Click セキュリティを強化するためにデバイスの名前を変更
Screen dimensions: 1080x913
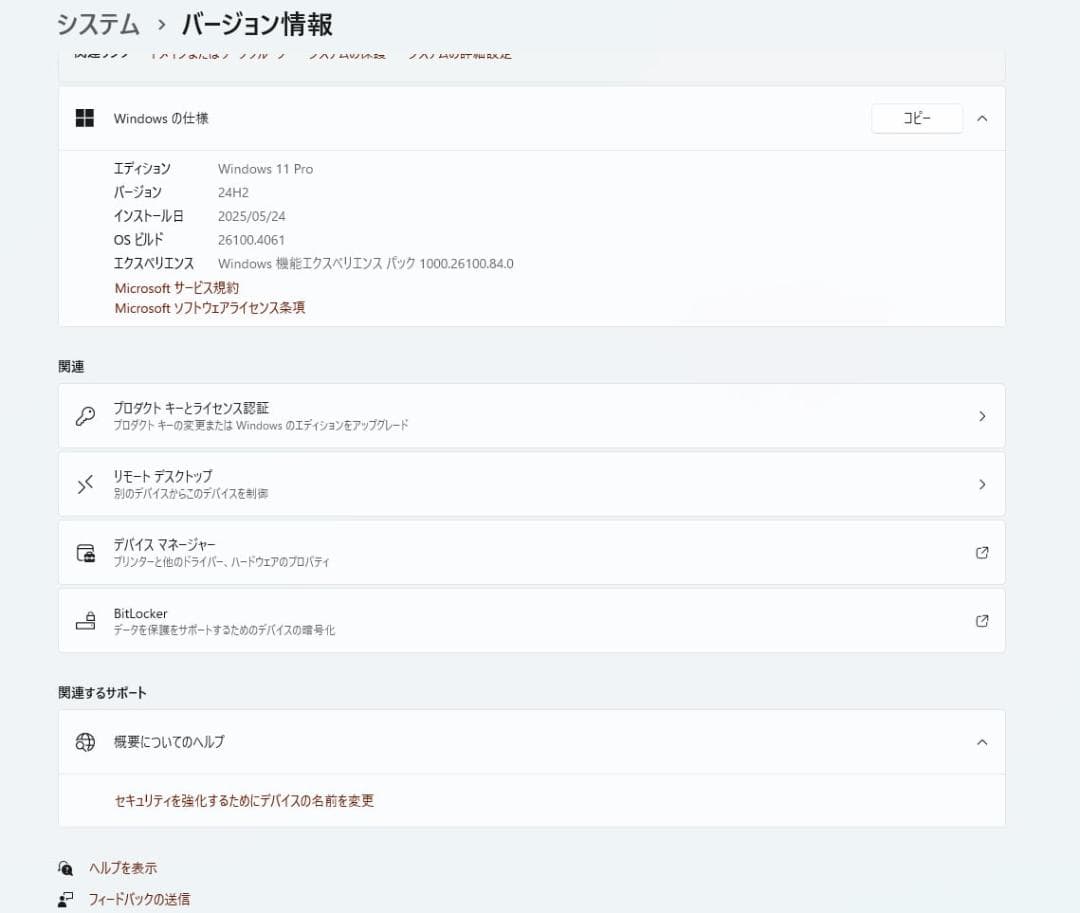point(244,800)
